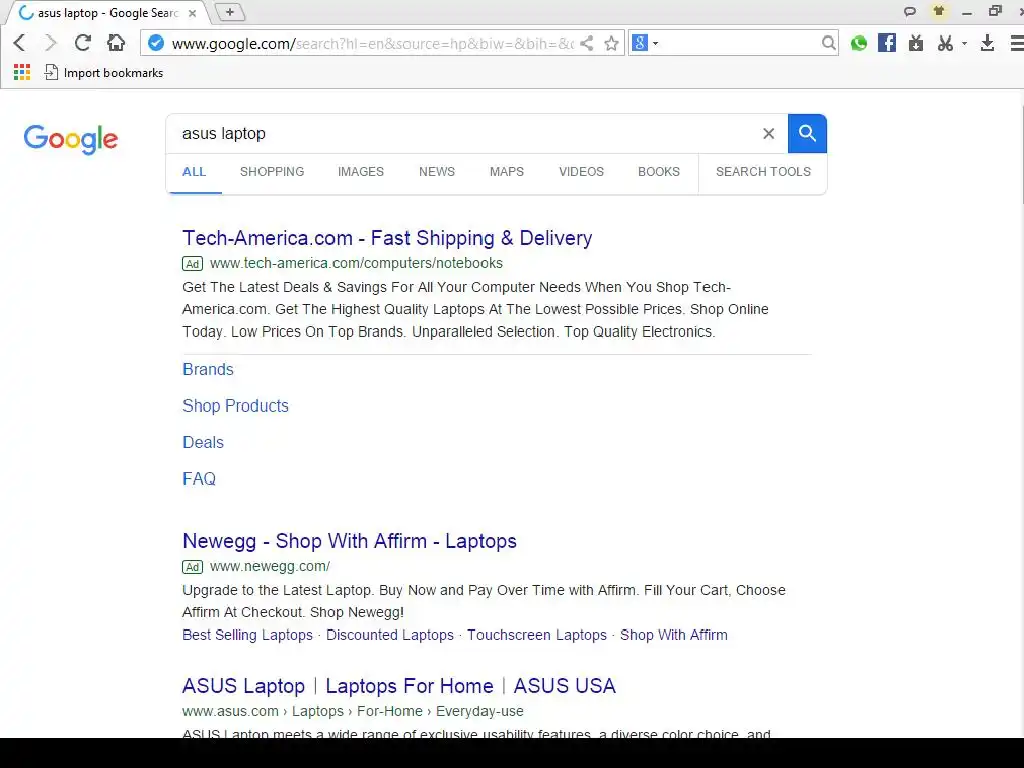Click the speech bubble icon in title bar

pyautogui.click(x=909, y=12)
